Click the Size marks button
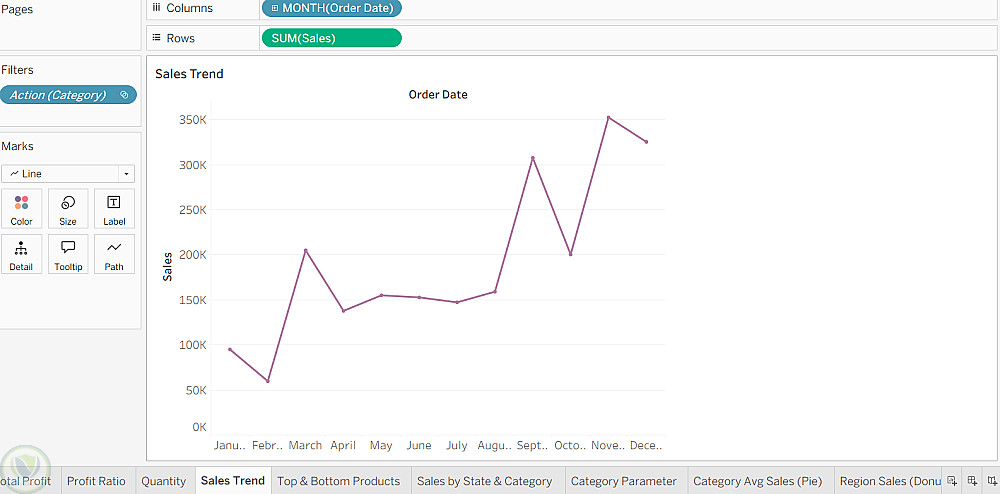Viewport: 1000px width, 494px height. point(68,209)
